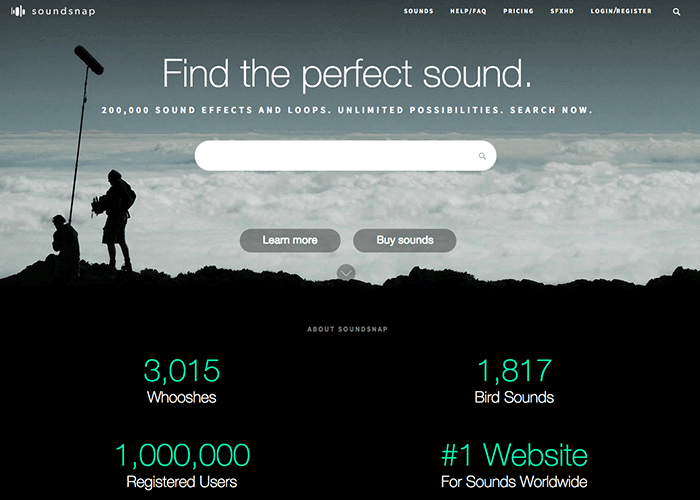Open Login/Register from the header
Viewport: 700px width, 500px height.
[x=621, y=11]
